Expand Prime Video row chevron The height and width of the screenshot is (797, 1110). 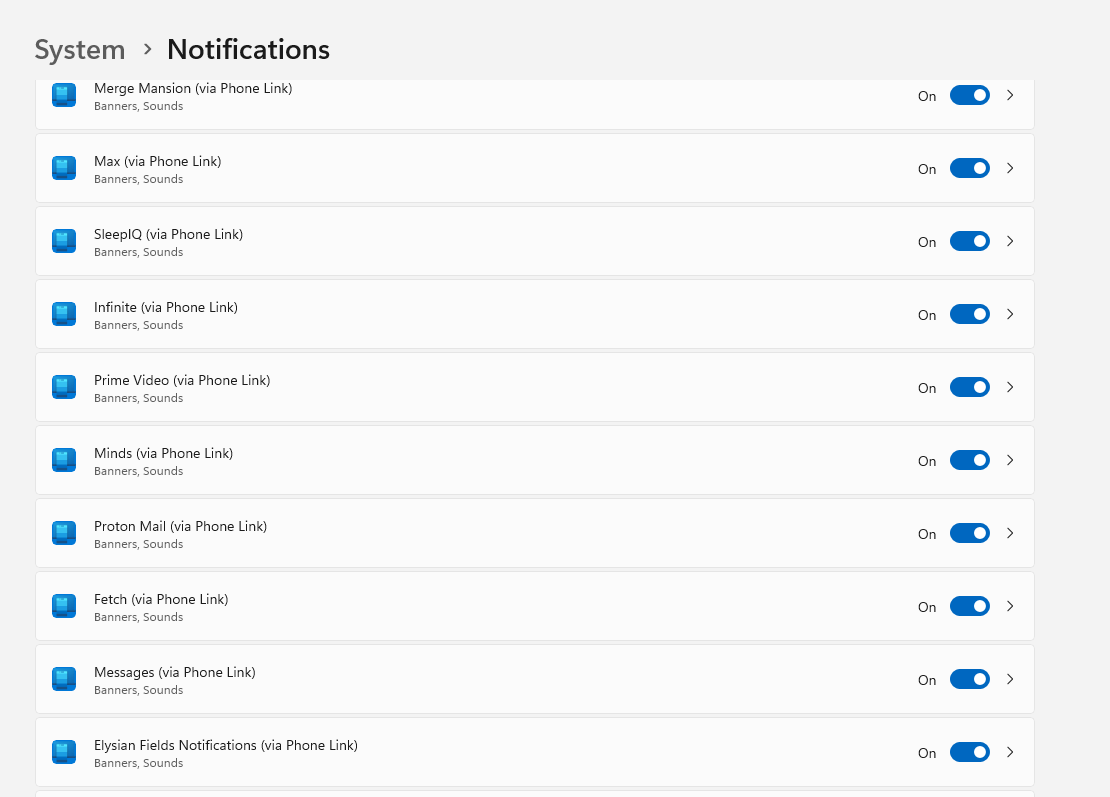coord(1010,386)
